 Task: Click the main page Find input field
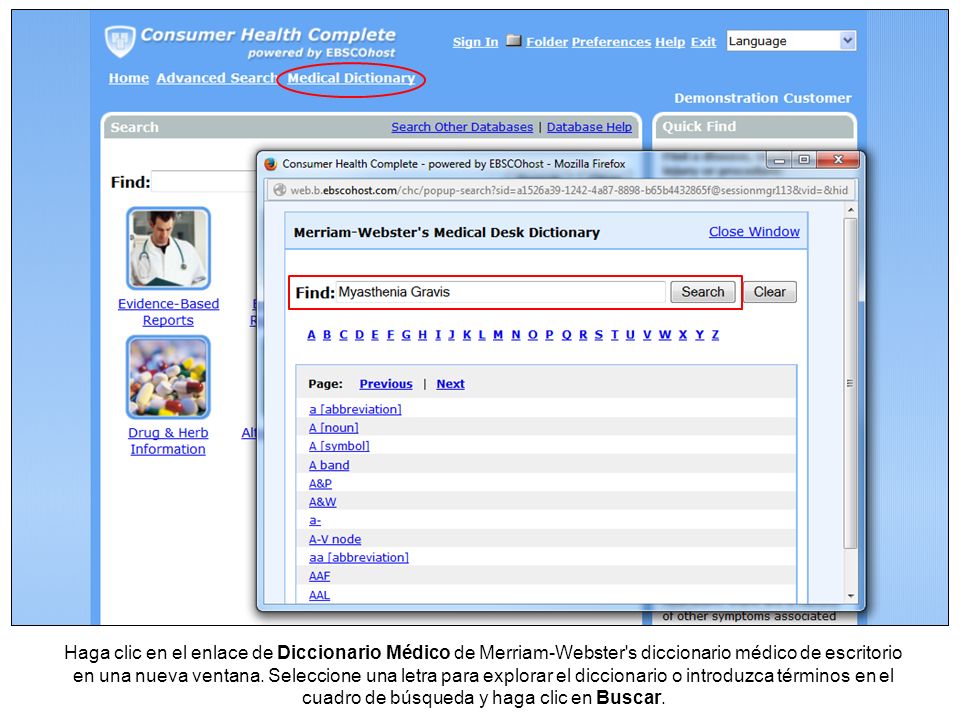[204, 182]
